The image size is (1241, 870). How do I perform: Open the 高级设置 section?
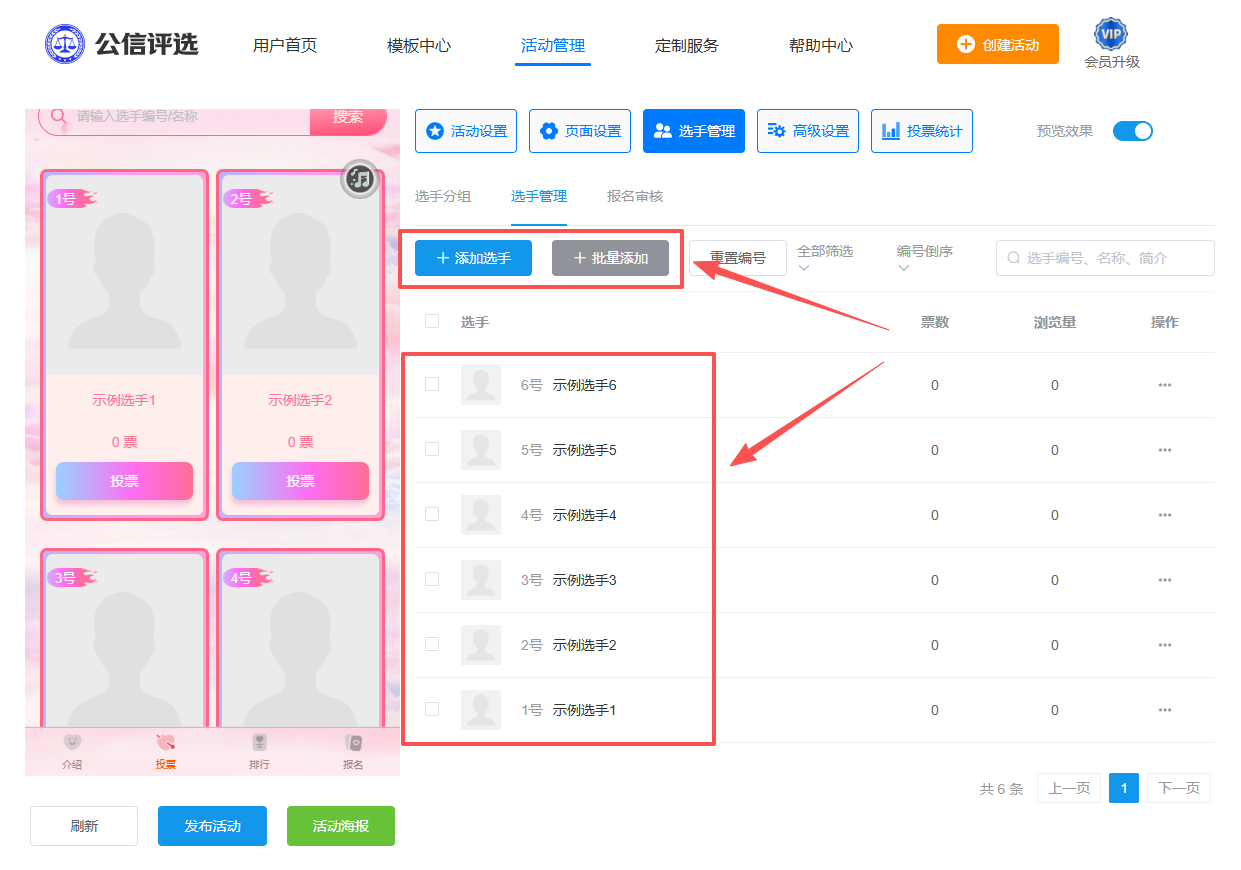click(x=808, y=131)
